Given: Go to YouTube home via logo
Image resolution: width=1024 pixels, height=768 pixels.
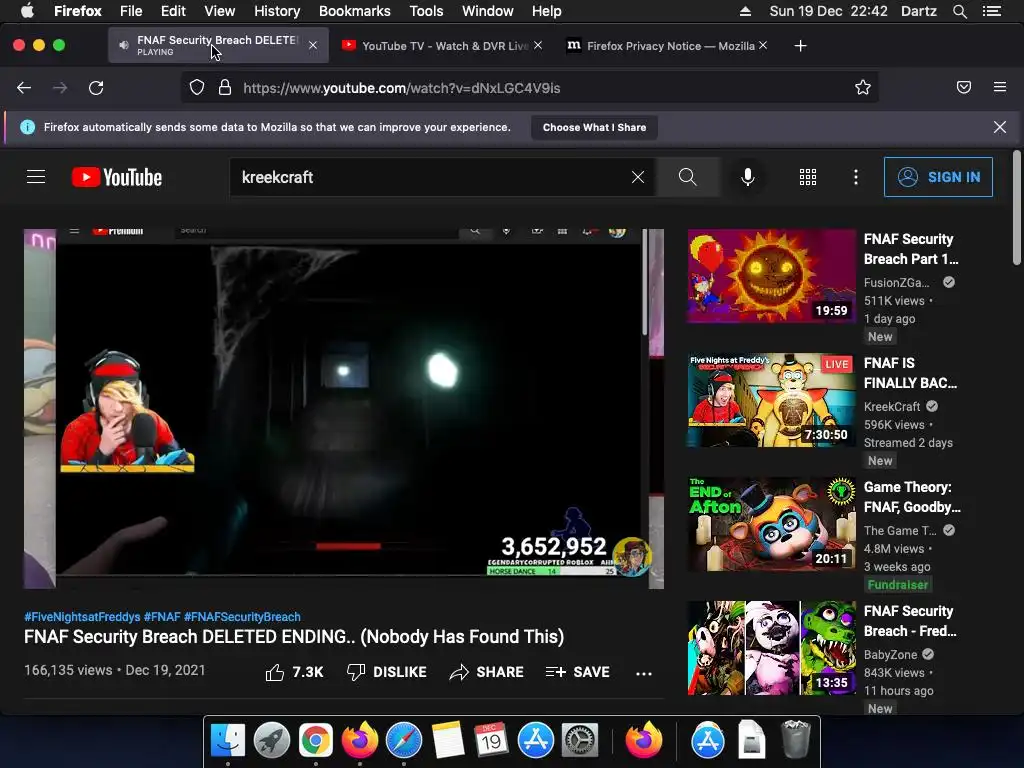Looking at the screenshot, I should (x=117, y=177).
